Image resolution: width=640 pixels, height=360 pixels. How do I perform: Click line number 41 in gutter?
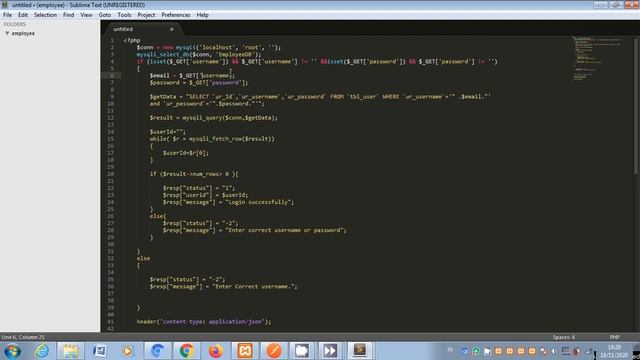[x=111, y=322]
